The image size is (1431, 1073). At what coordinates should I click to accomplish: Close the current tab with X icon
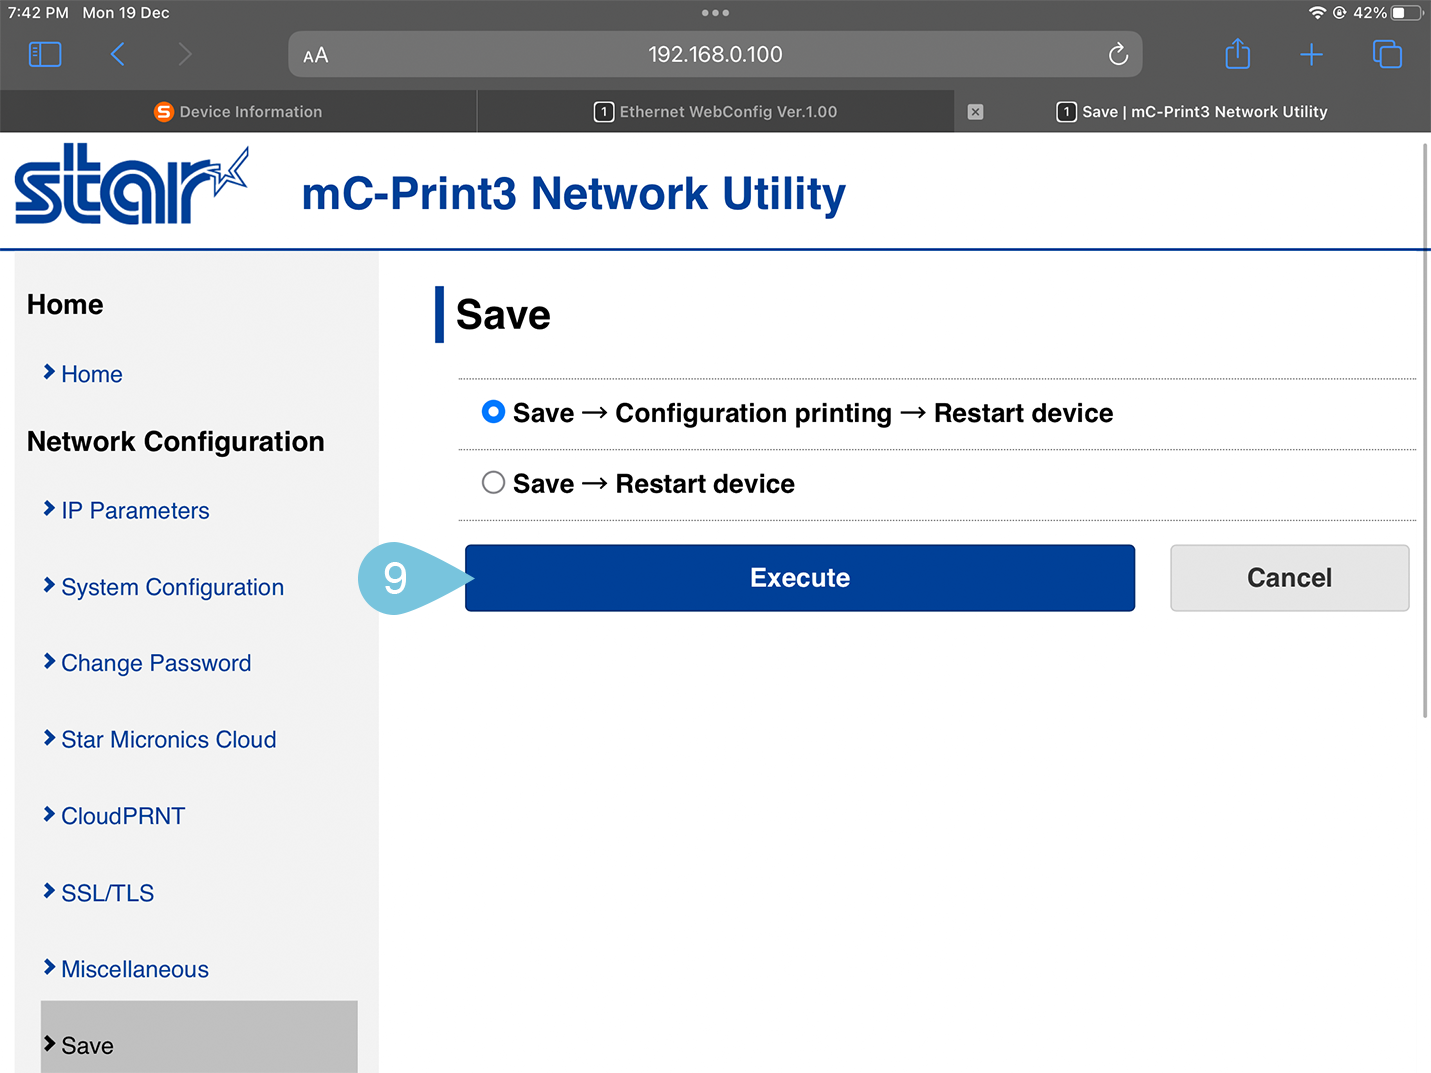(975, 112)
